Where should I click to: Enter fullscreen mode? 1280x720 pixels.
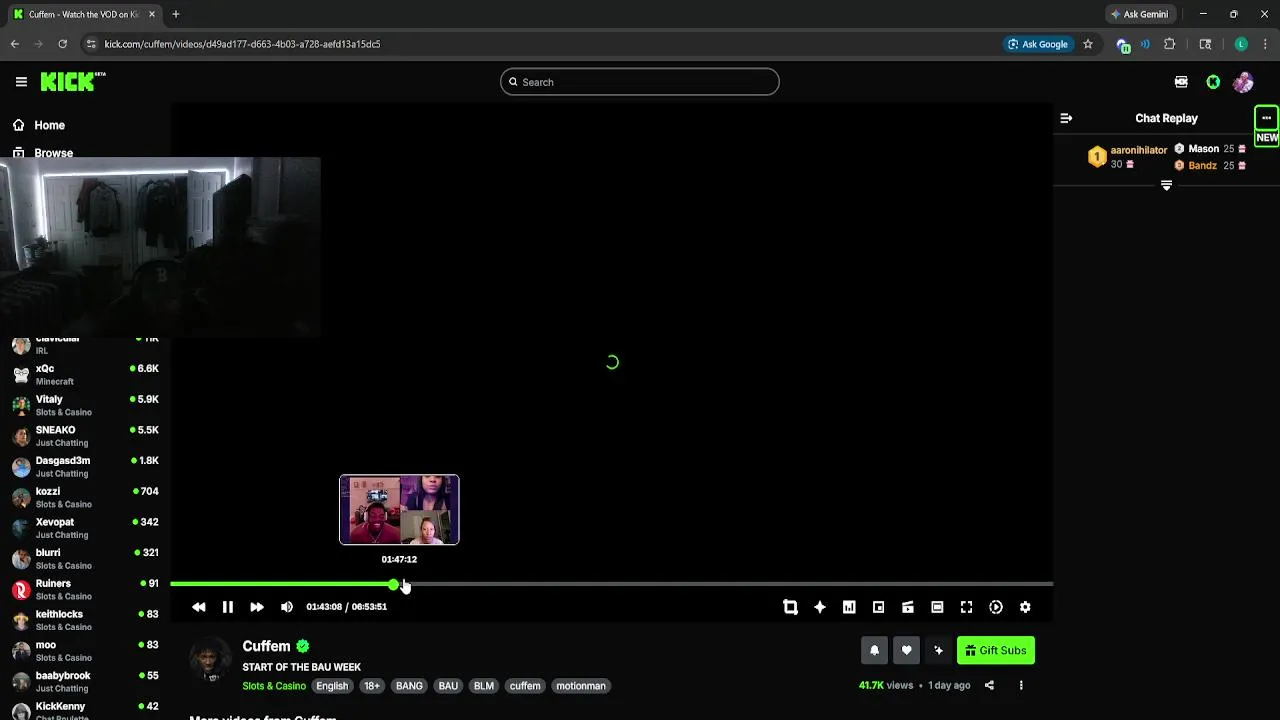coord(966,607)
